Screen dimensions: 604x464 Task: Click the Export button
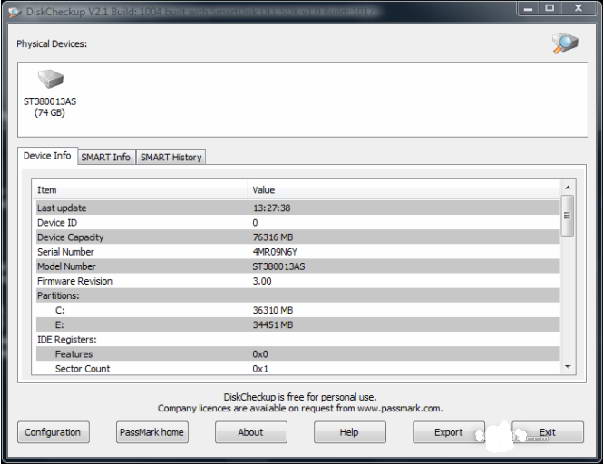click(x=448, y=432)
